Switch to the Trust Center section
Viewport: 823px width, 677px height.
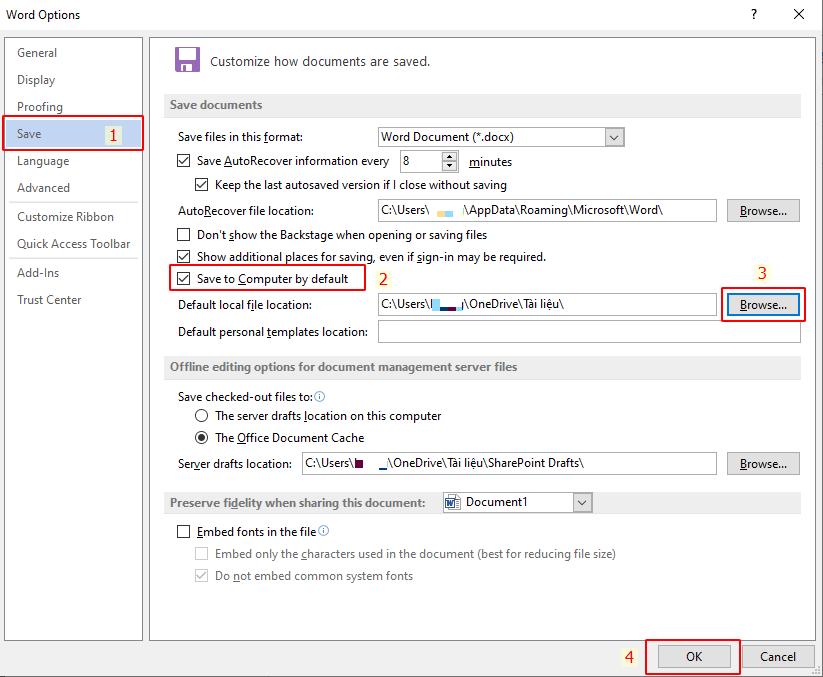49,299
